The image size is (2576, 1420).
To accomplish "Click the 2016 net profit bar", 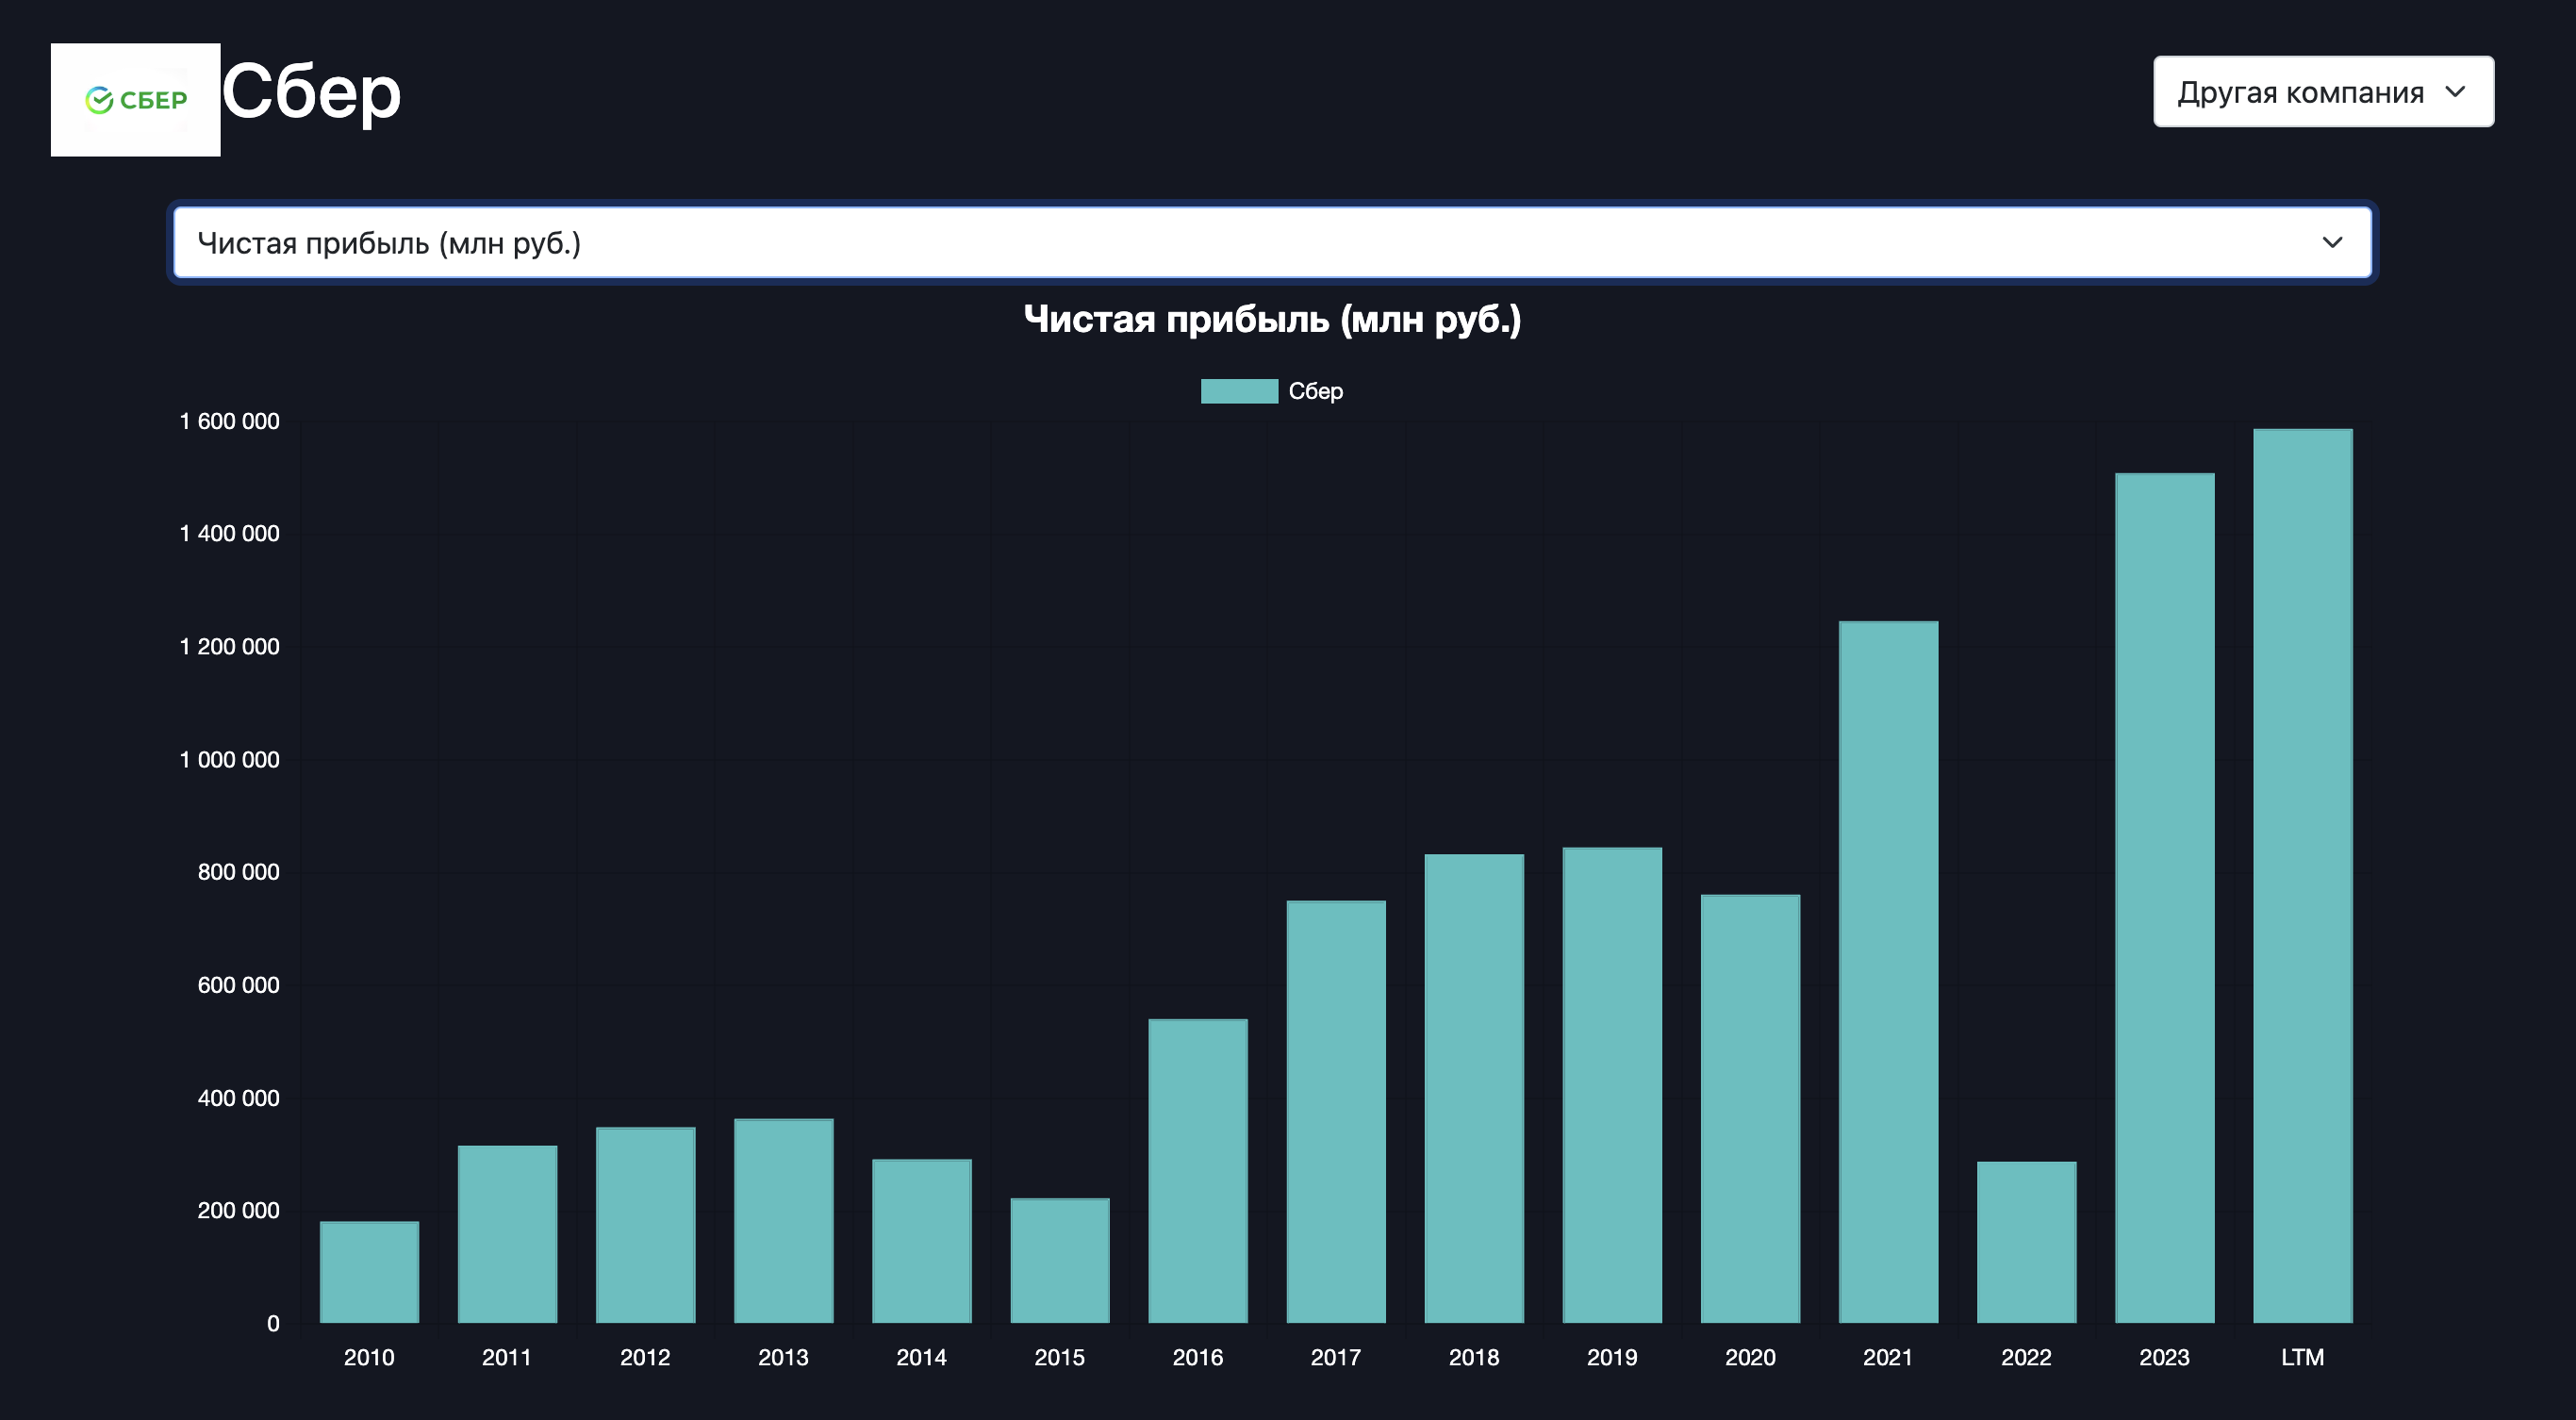I will [1197, 1171].
